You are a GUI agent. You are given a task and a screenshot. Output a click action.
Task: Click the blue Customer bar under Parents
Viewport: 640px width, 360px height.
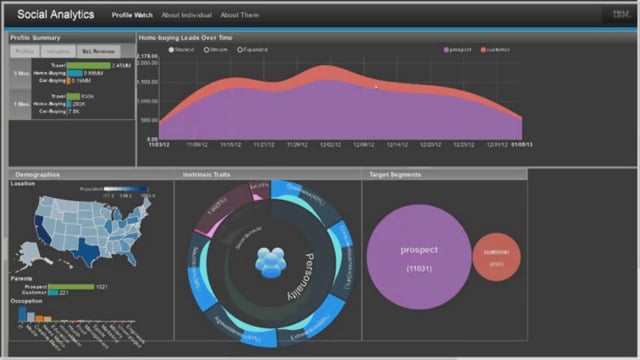point(53,293)
